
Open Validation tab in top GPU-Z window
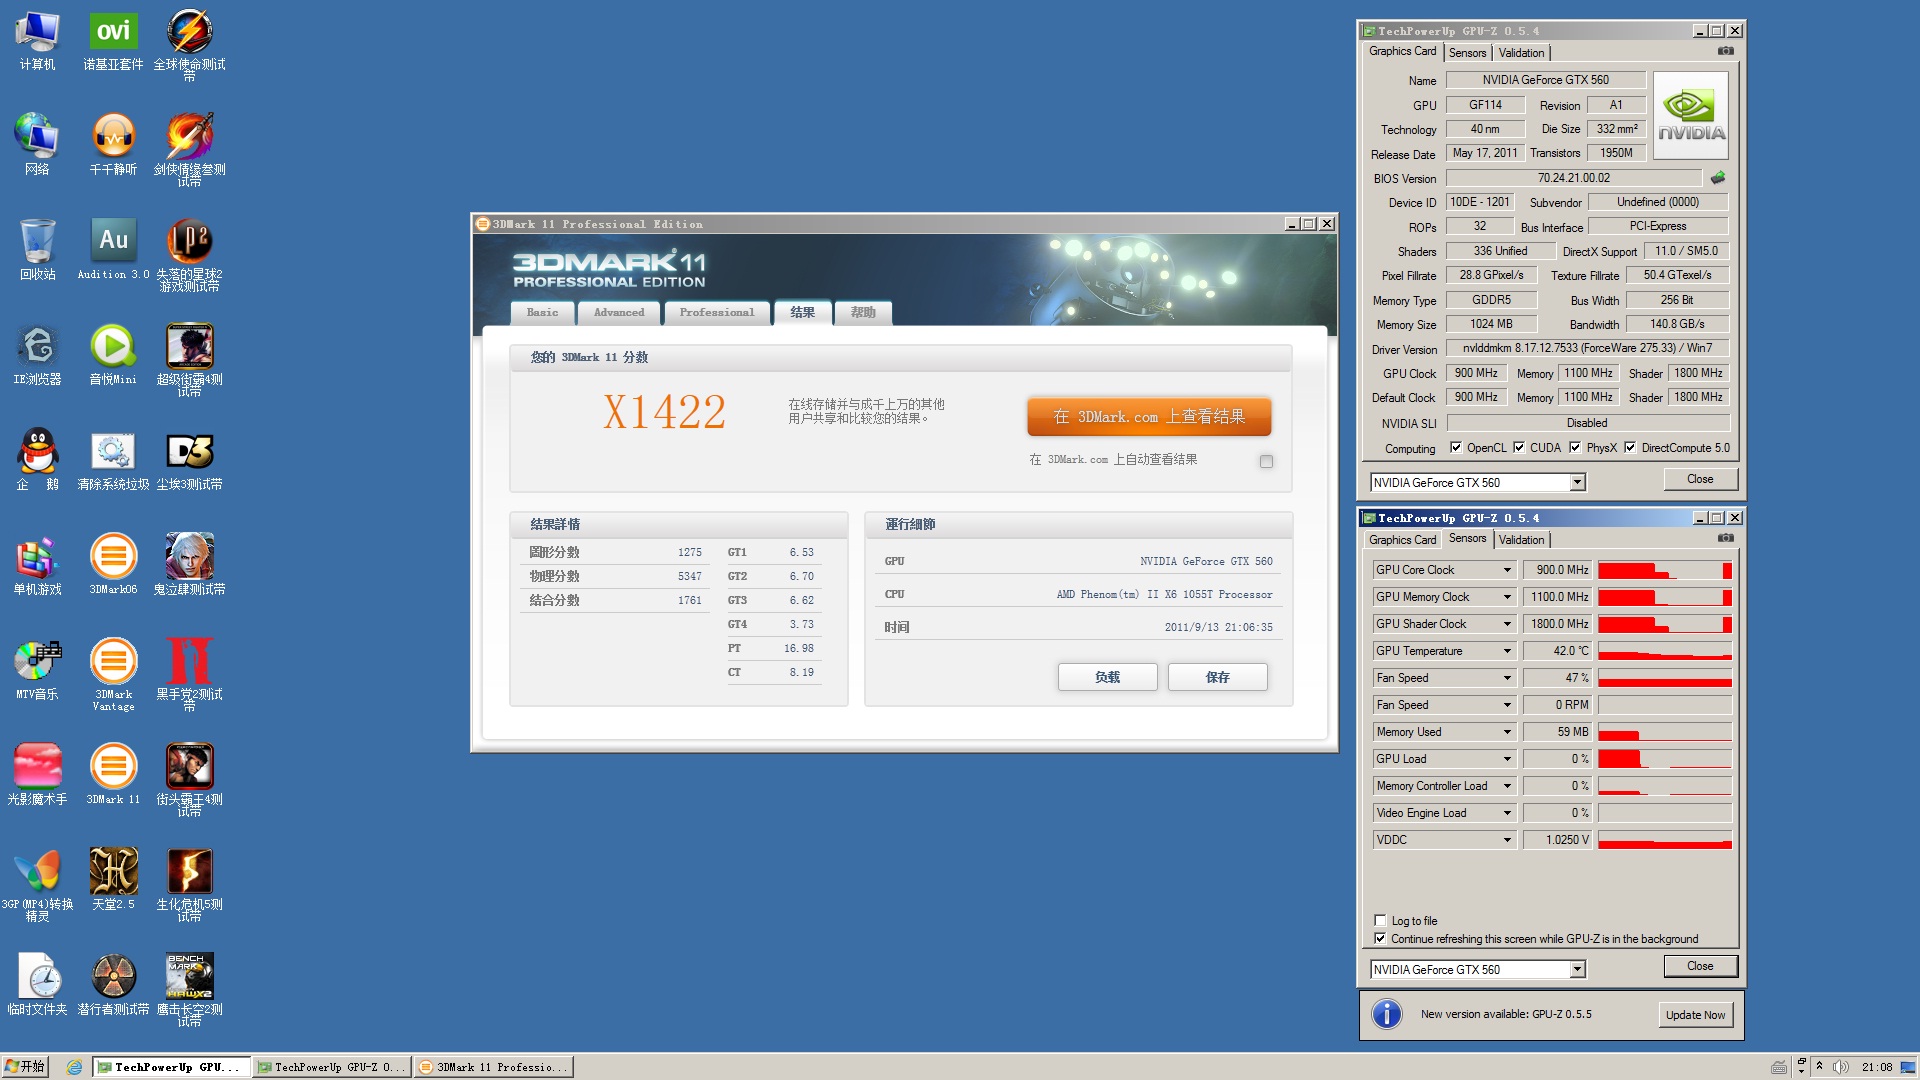click(x=1521, y=53)
